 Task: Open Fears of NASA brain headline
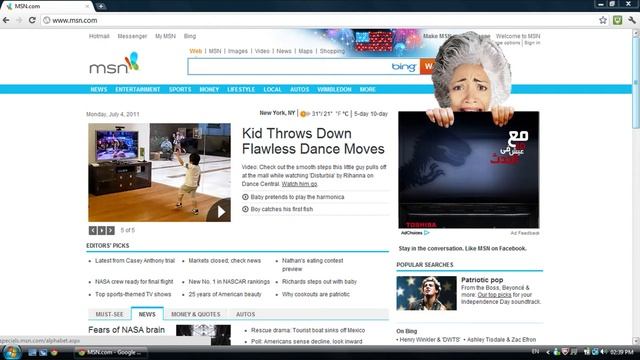pos(127,330)
